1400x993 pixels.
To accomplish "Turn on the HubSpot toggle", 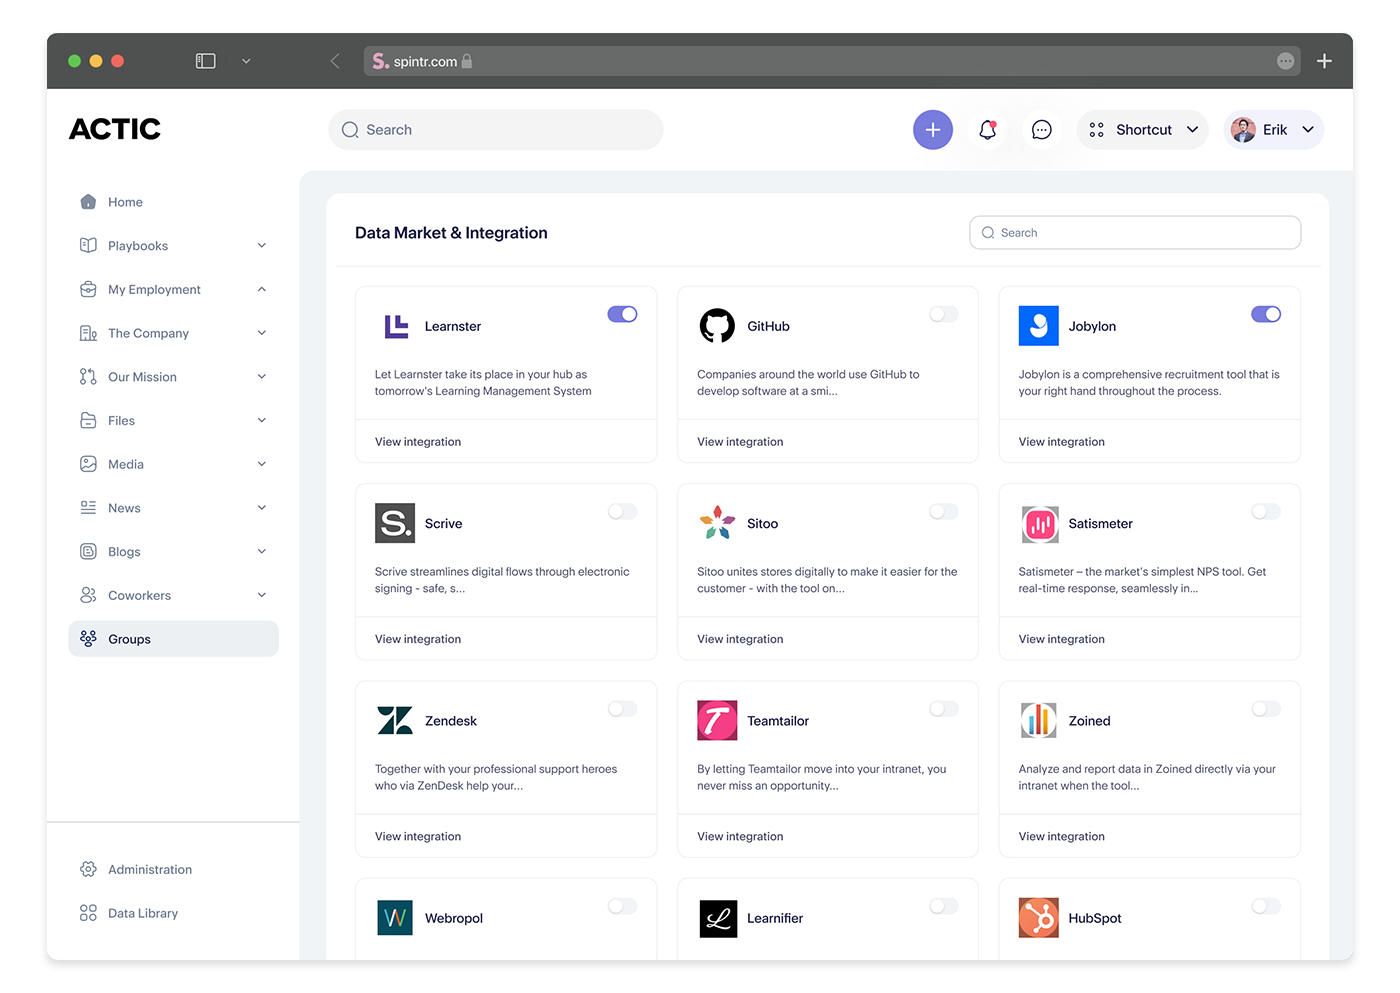I will click(1266, 906).
